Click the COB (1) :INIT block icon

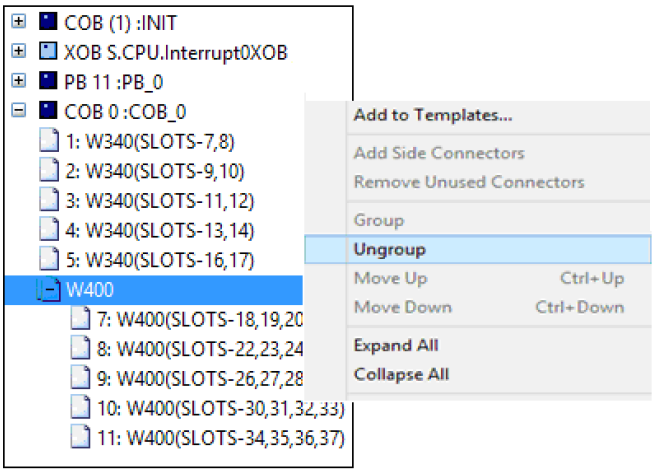(x=48, y=21)
